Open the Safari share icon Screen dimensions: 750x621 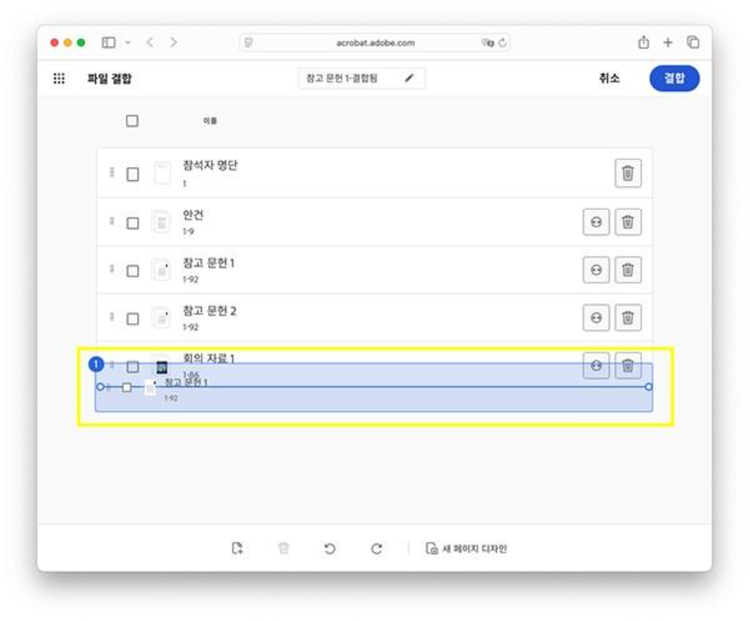pyautogui.click(x=643, y=42)
